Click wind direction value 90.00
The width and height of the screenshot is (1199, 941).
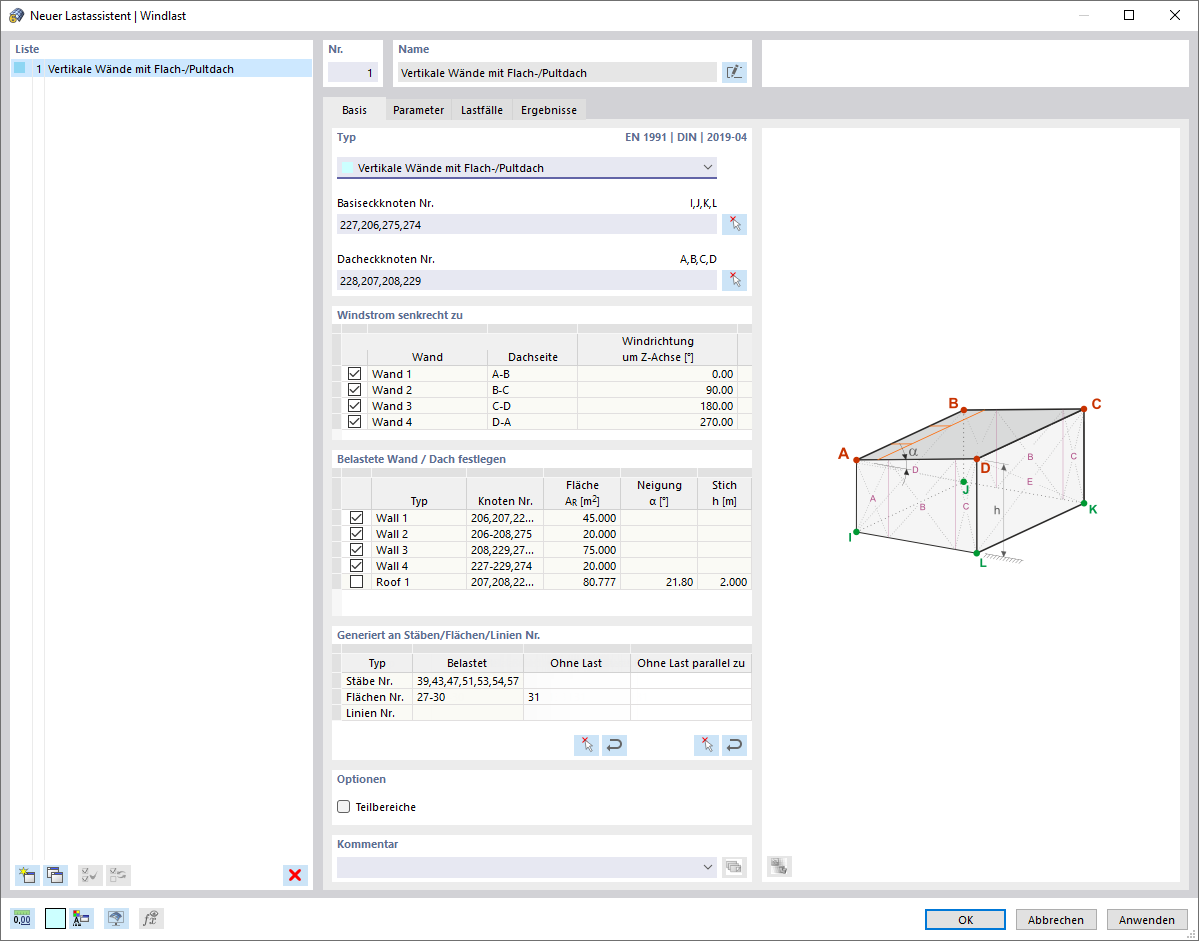[x=658, y=390]
